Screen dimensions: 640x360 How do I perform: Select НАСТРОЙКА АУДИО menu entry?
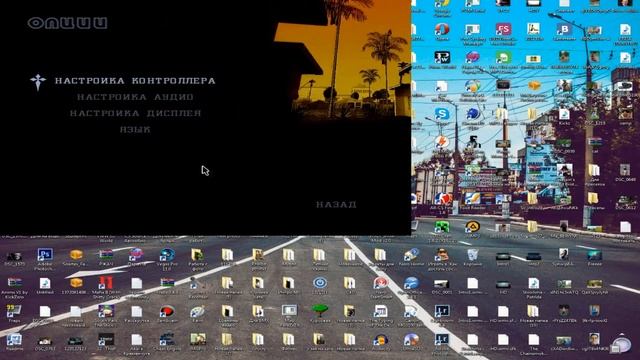pos(135,97)
